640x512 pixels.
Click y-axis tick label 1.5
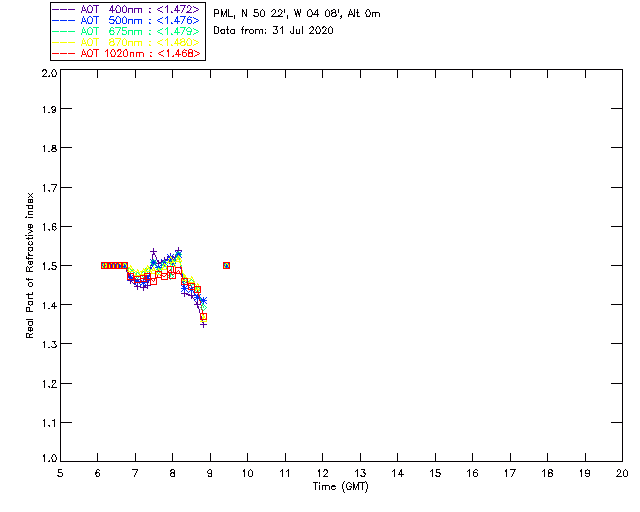(49, 266)
